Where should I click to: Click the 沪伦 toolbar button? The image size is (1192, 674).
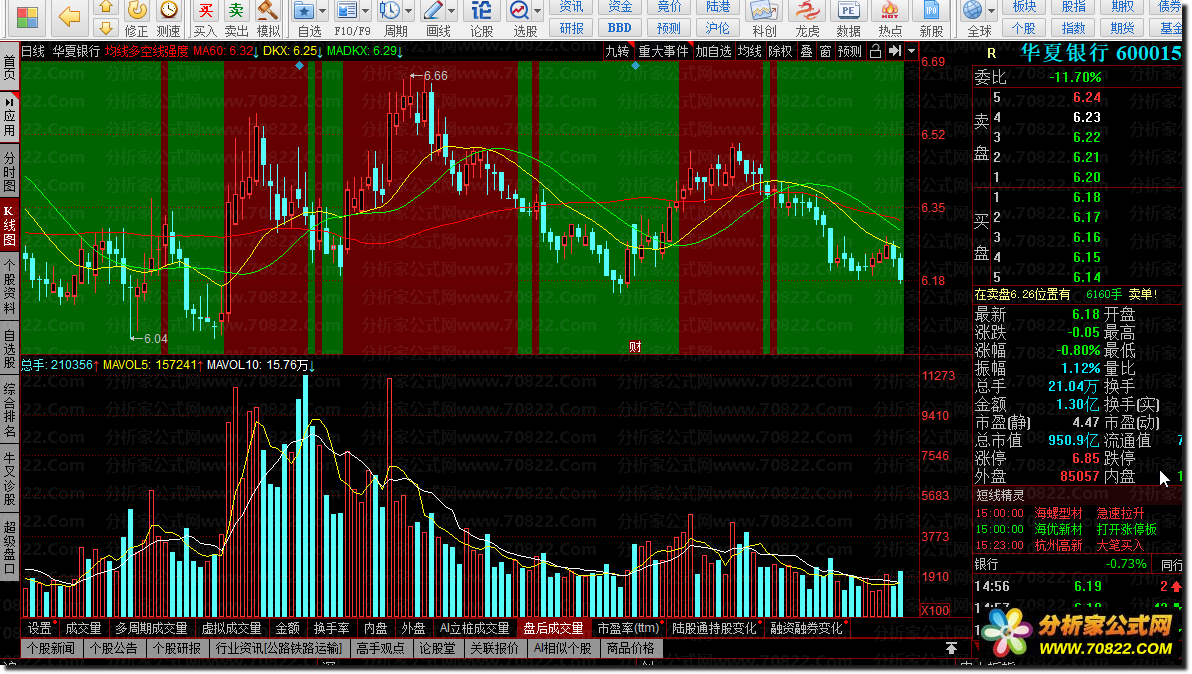(x=717, y=28)
